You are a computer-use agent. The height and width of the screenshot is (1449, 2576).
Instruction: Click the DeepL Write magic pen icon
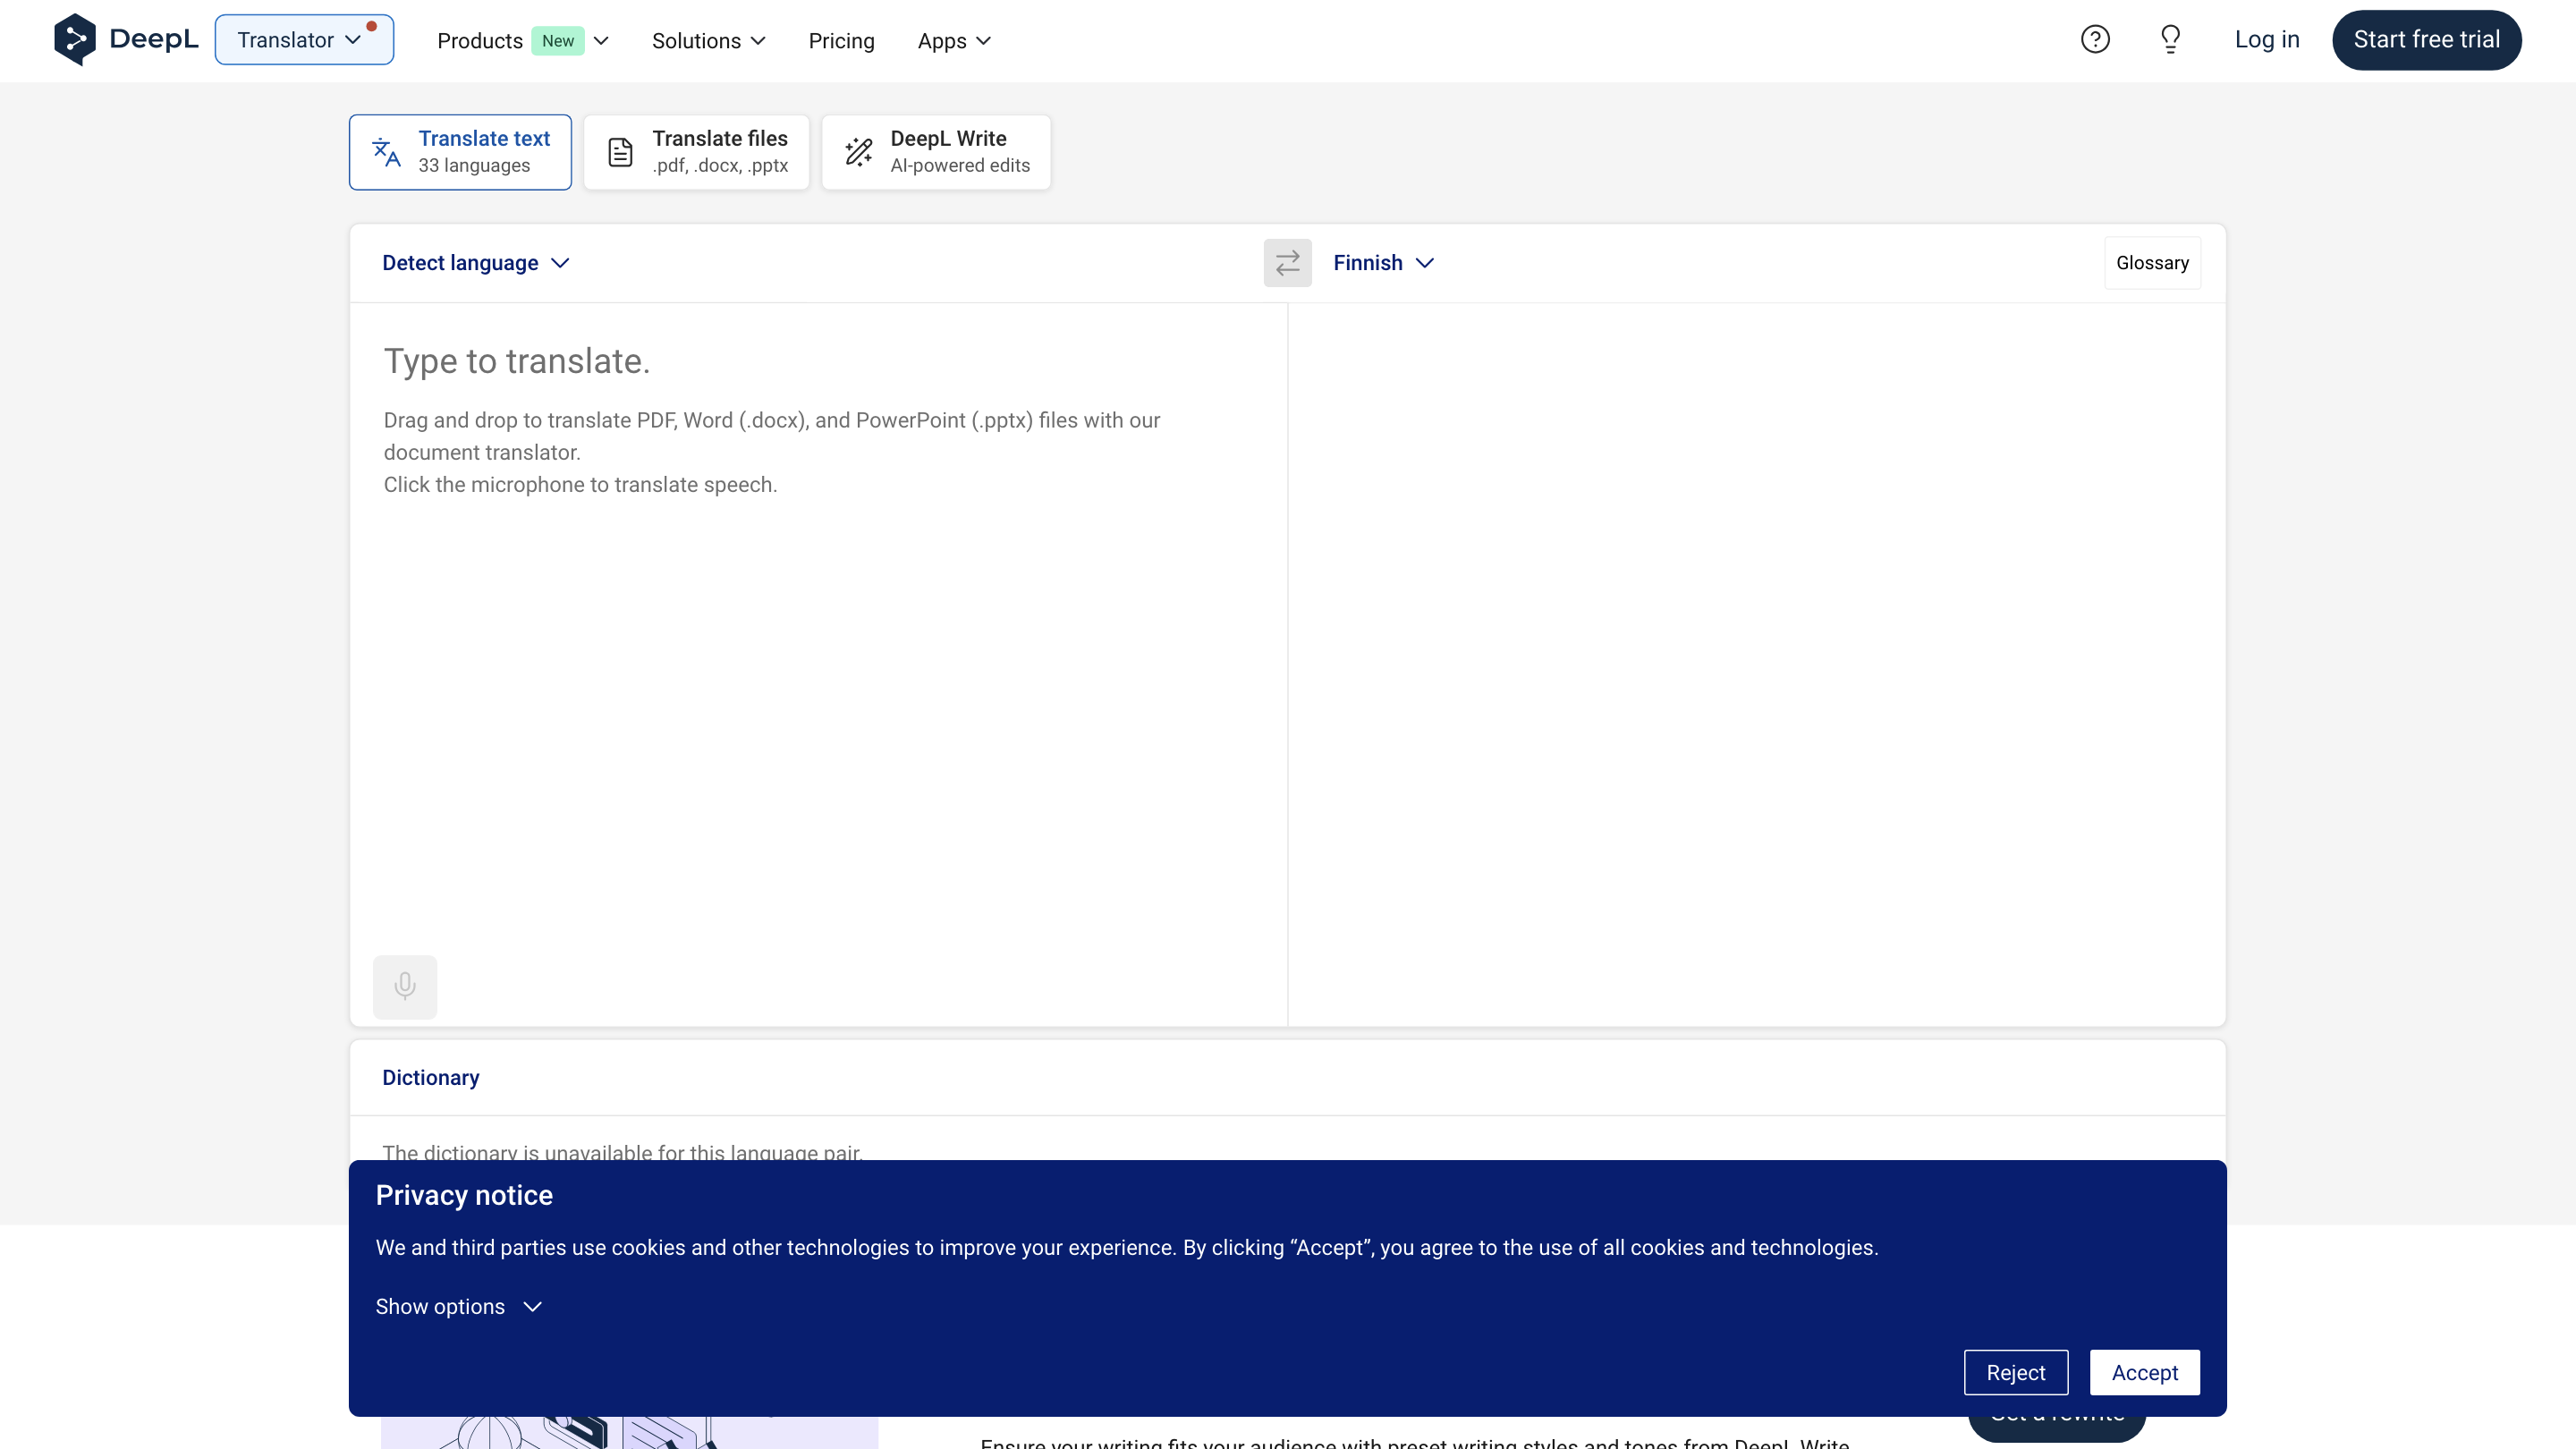(x=858, y=152)
